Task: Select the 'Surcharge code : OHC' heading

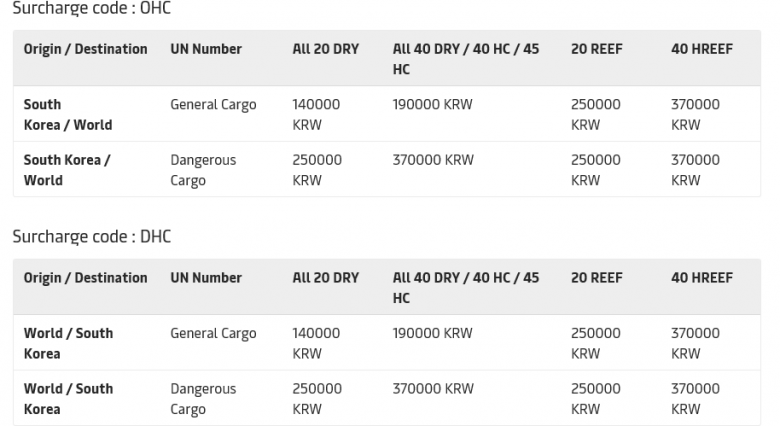Action: 92,8
